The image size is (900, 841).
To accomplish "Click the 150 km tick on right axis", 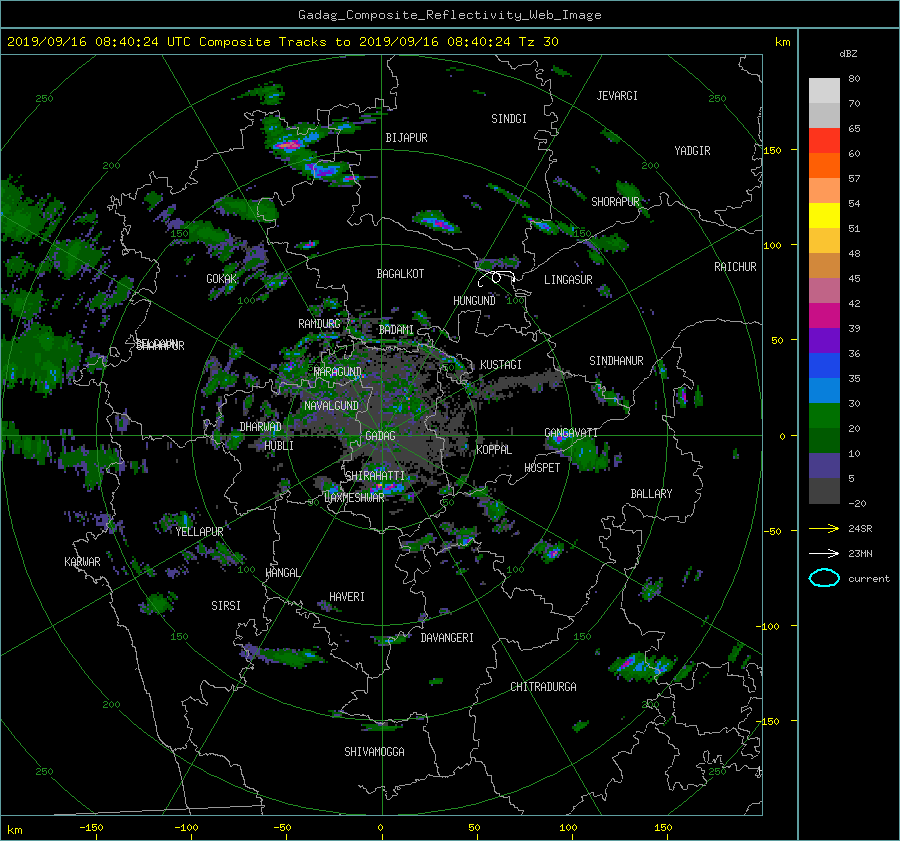I will click(x=772, y=150).
